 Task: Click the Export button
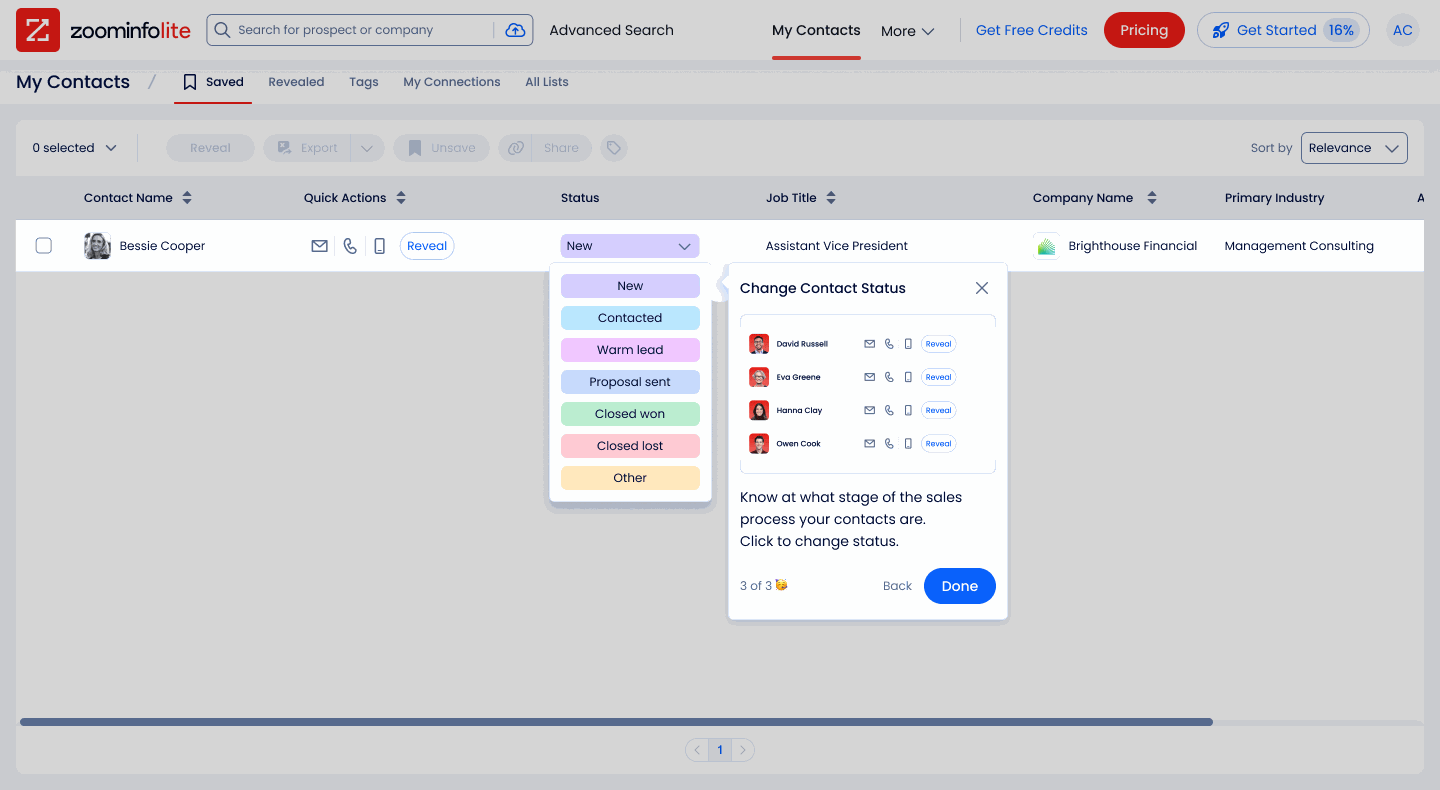point(308,148)
